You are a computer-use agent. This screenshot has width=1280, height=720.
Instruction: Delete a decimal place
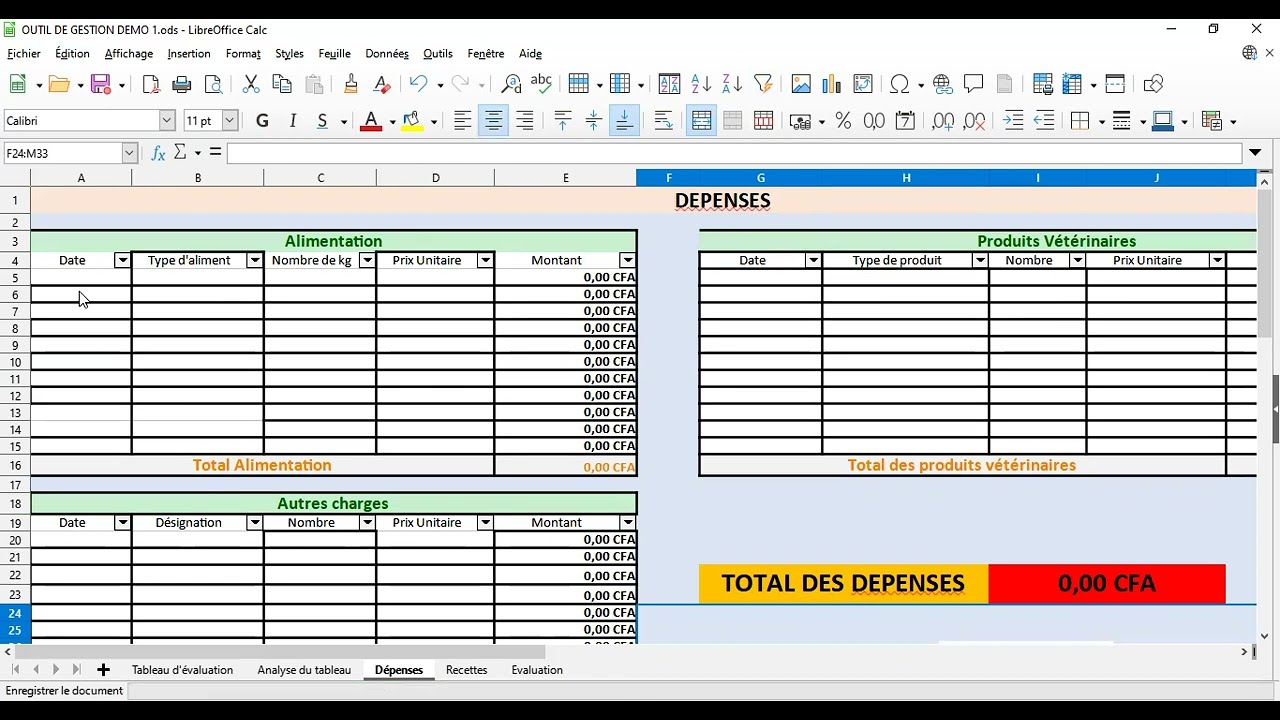[x=974, y=121]
